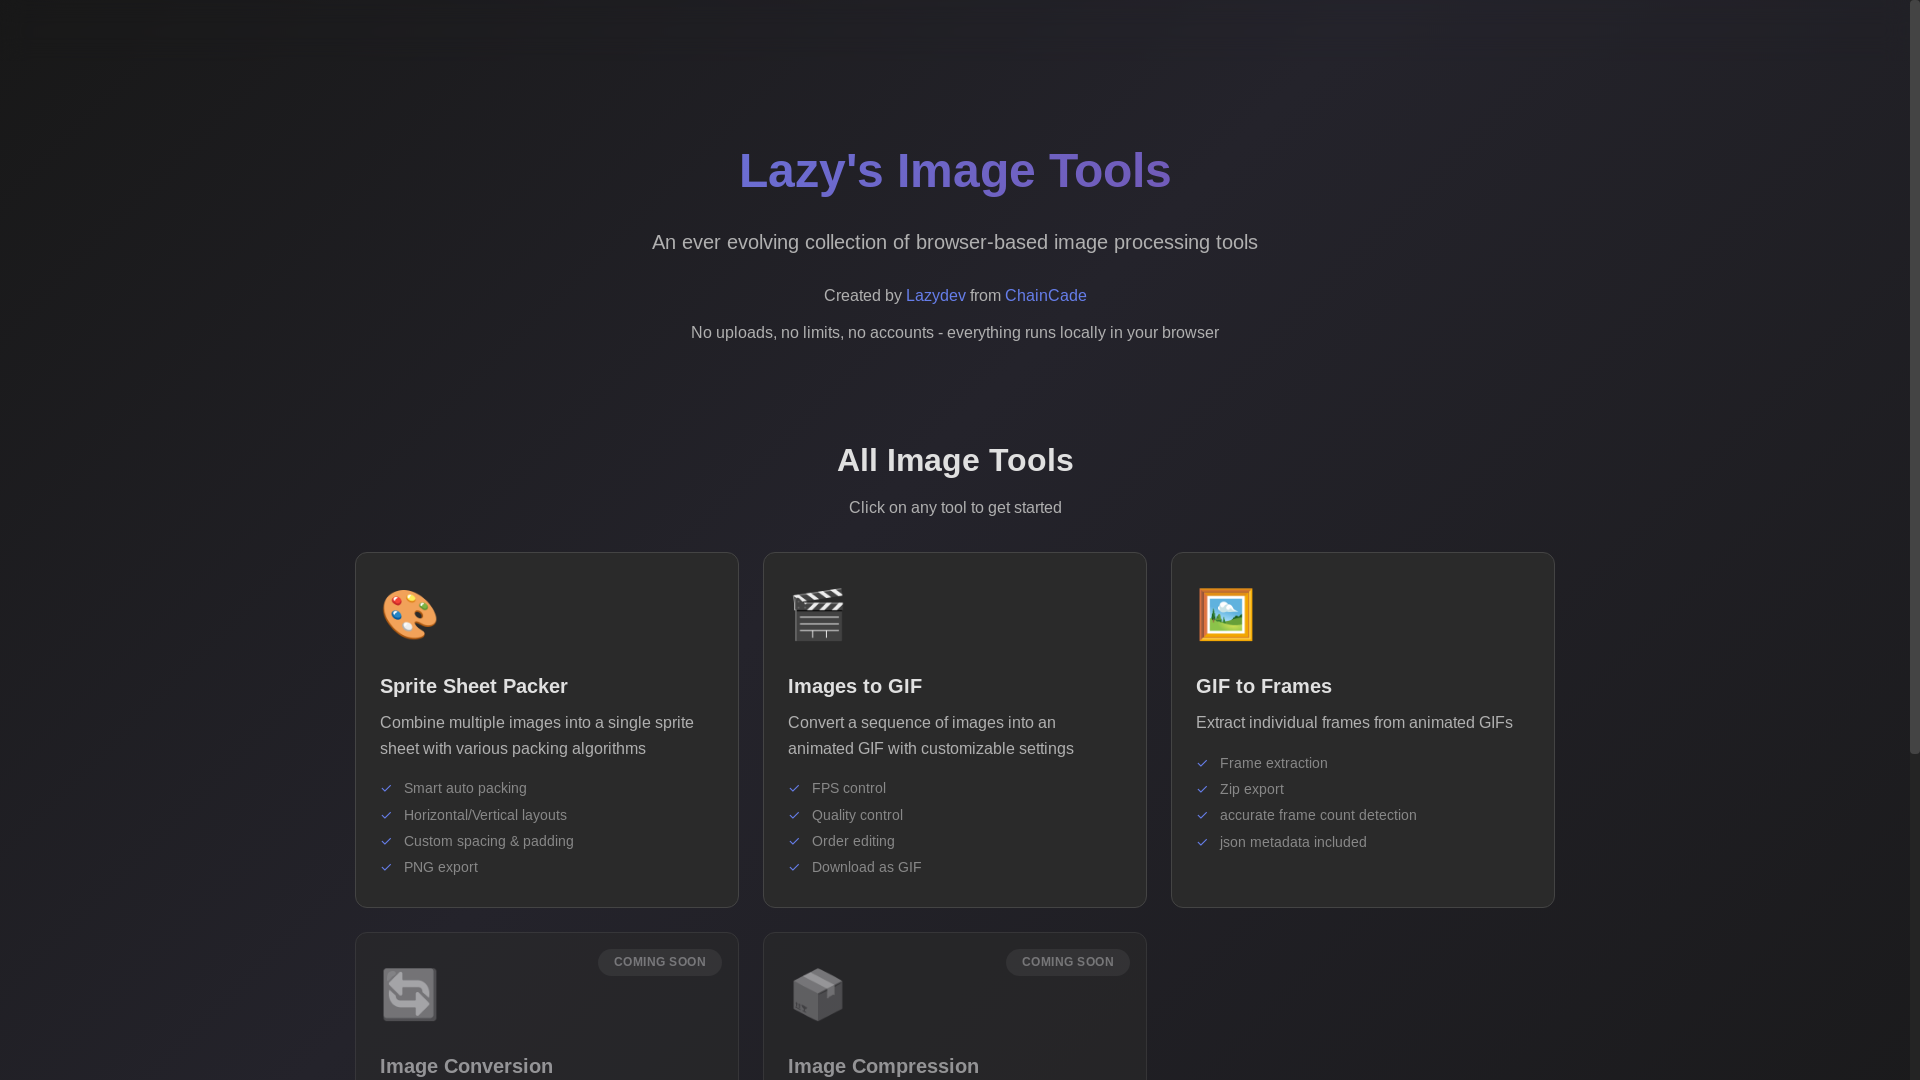Open the Images to GIF tool title
The width and height of the screenshot is (1920, 1080).
[855, 686]
